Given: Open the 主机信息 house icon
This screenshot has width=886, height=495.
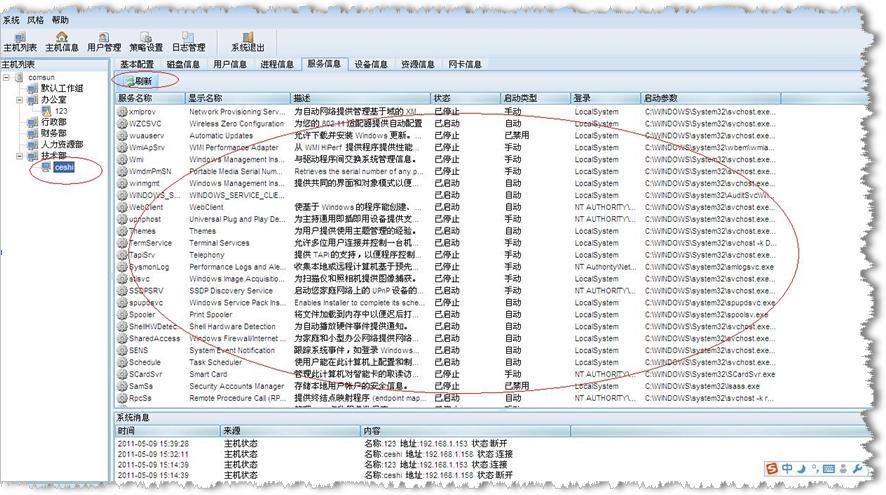Looking at the screenshot, I should (62, 37).
